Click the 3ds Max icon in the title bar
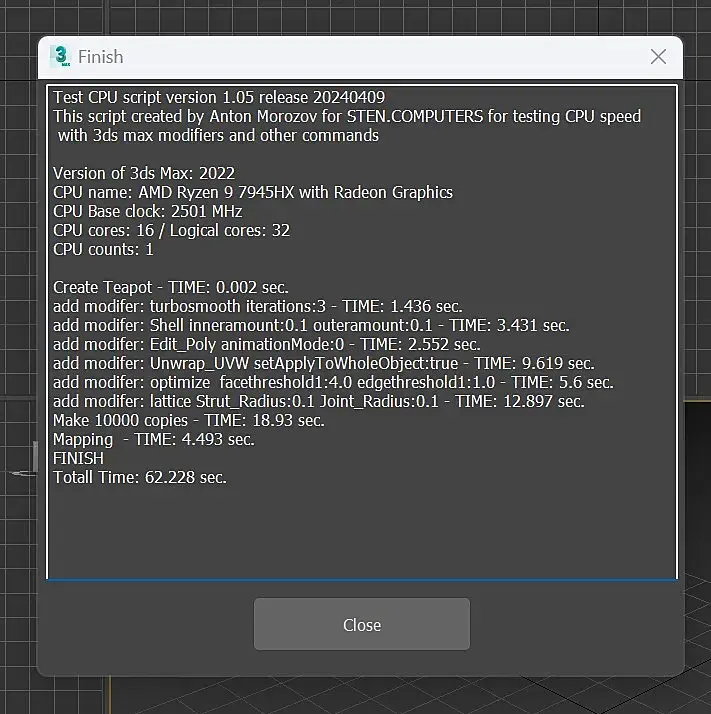Image resolution: width=711 pixels, height=714 pixels. click(61, 56)
